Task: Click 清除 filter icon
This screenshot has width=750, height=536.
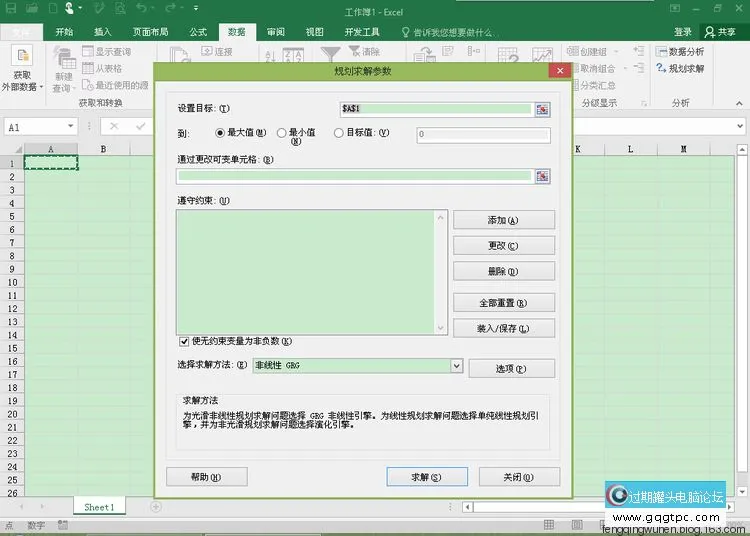Action: pyautogui.click(x=364, y=51)
